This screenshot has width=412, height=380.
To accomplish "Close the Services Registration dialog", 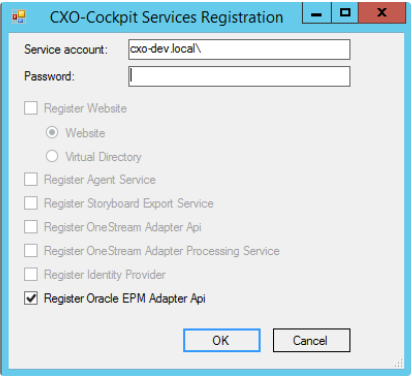I will coord(382,13).
